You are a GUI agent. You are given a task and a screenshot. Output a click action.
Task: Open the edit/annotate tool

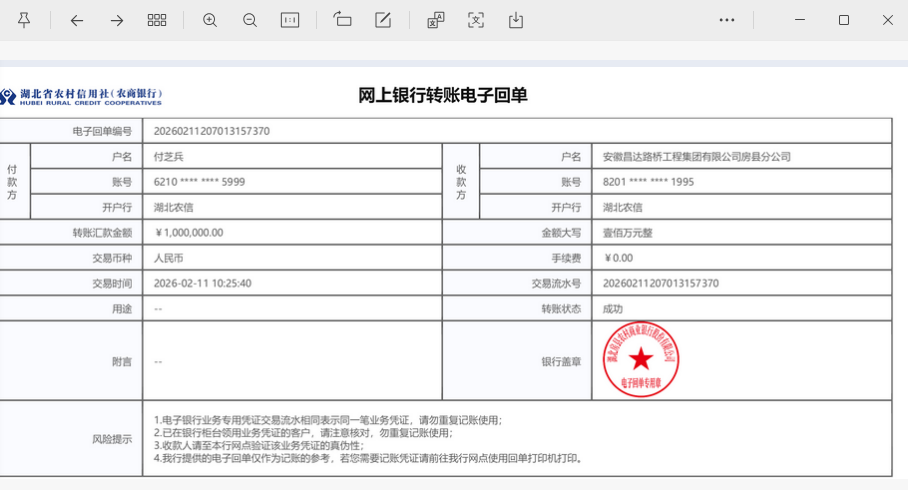point(383,20)
